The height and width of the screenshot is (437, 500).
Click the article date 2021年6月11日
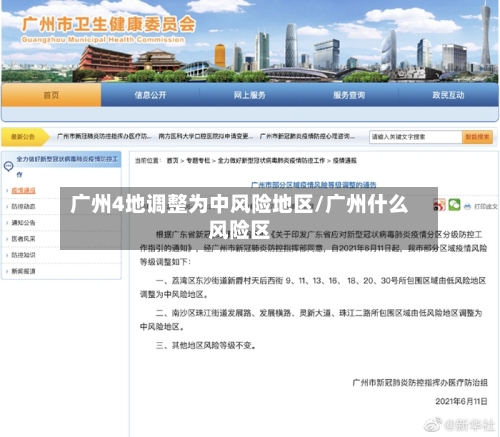click(x=461, y=401)
